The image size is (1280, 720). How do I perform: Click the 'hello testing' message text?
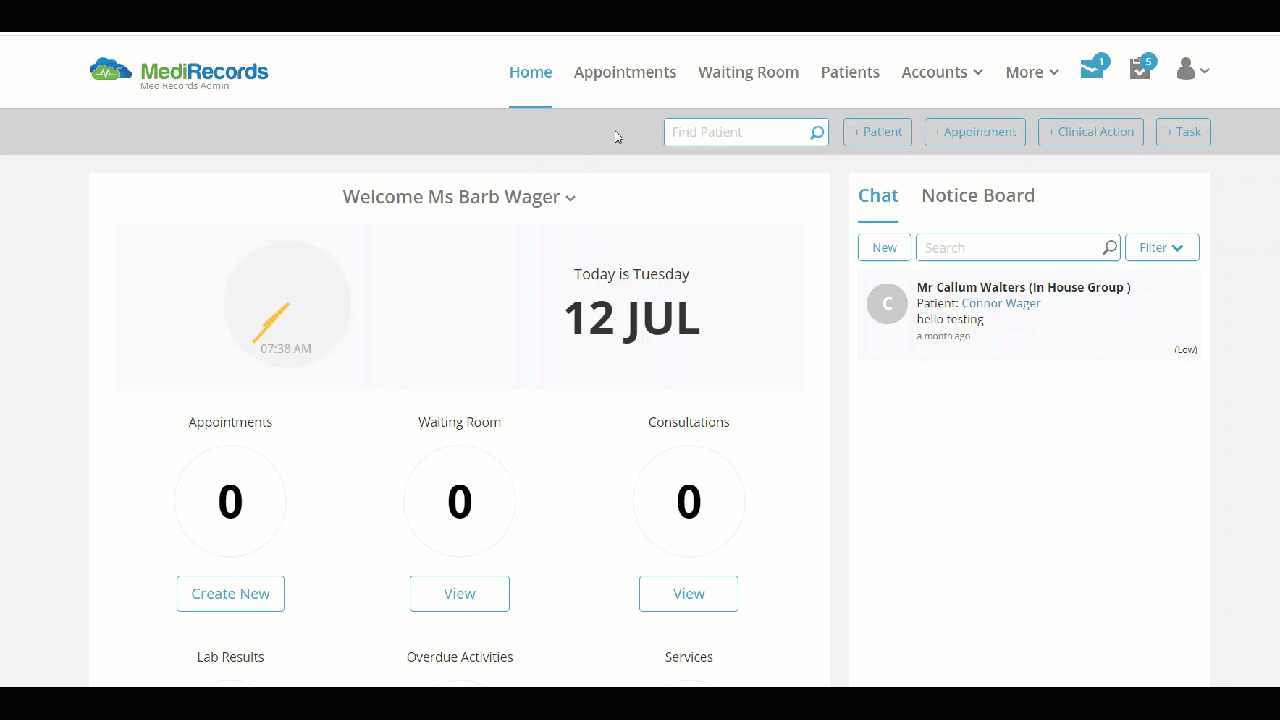950,320
